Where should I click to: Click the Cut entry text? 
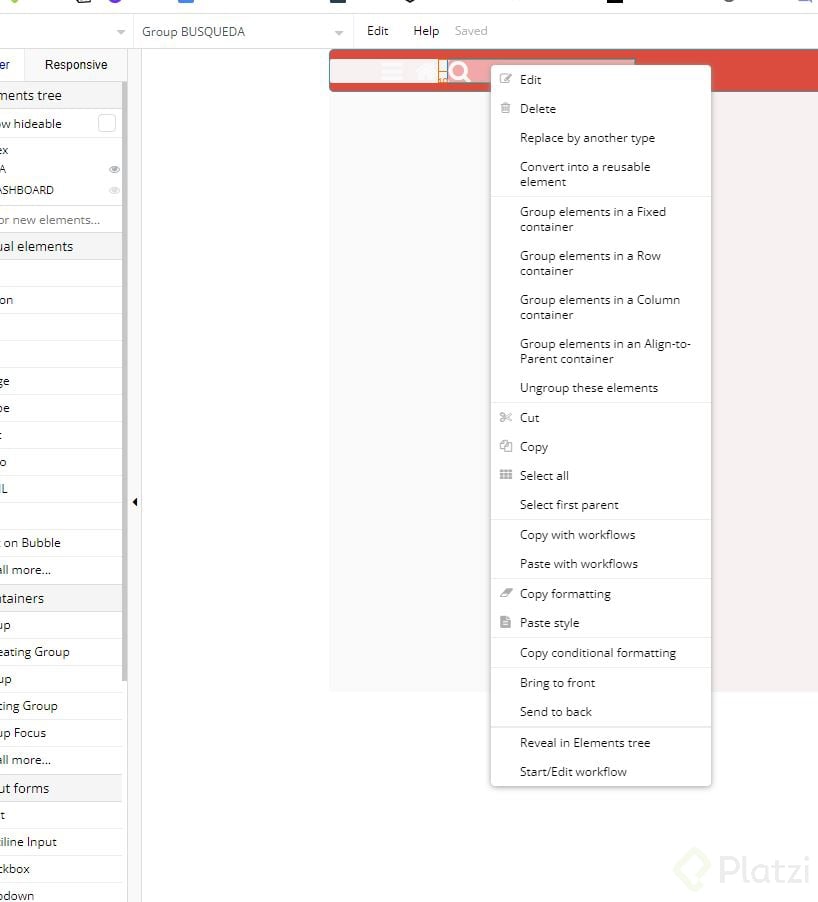point(529,418)
